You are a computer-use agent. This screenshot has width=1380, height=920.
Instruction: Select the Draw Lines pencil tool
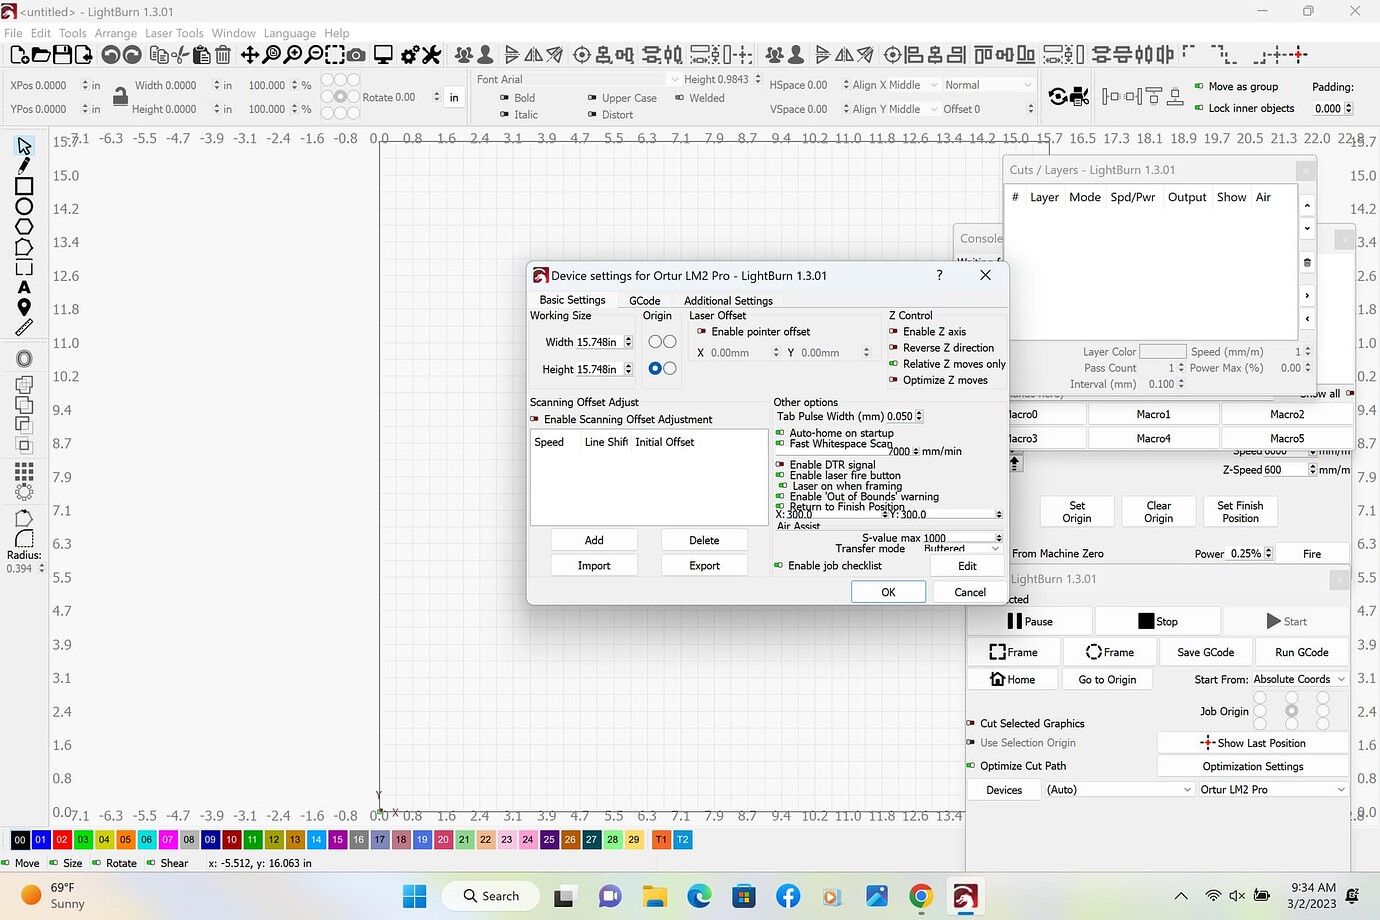24,165
